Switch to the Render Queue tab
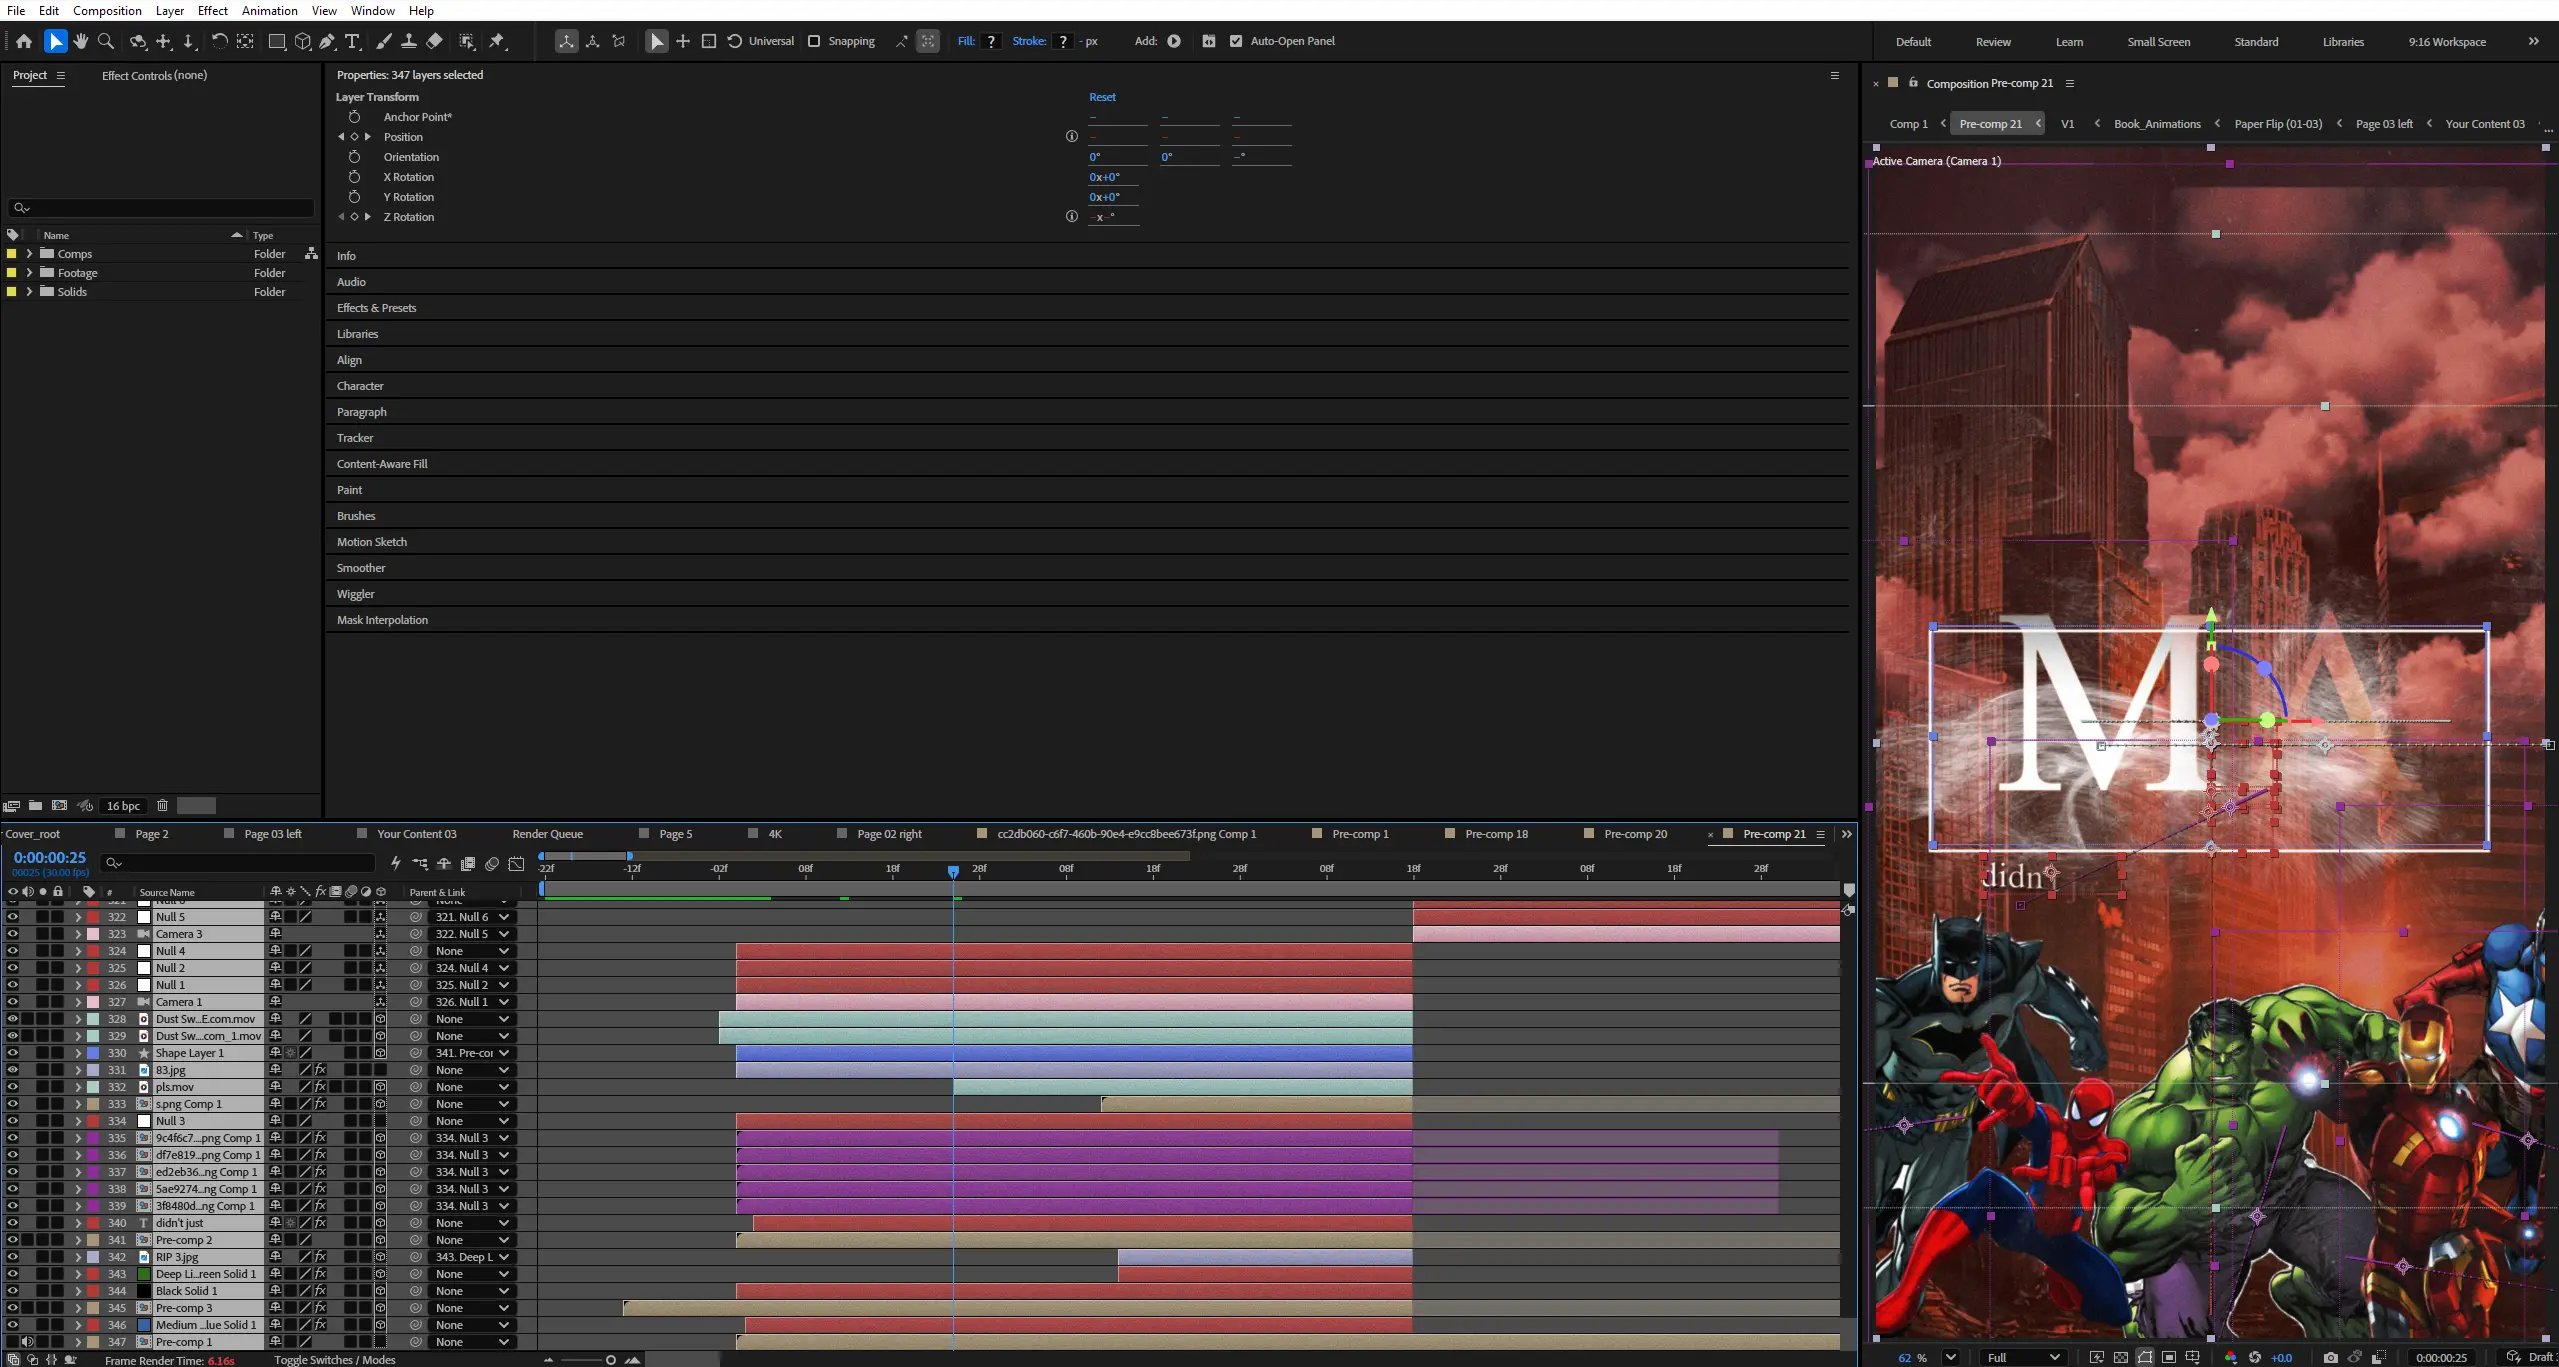This screenshot has height=1367, width=2559. pos(547,834)
